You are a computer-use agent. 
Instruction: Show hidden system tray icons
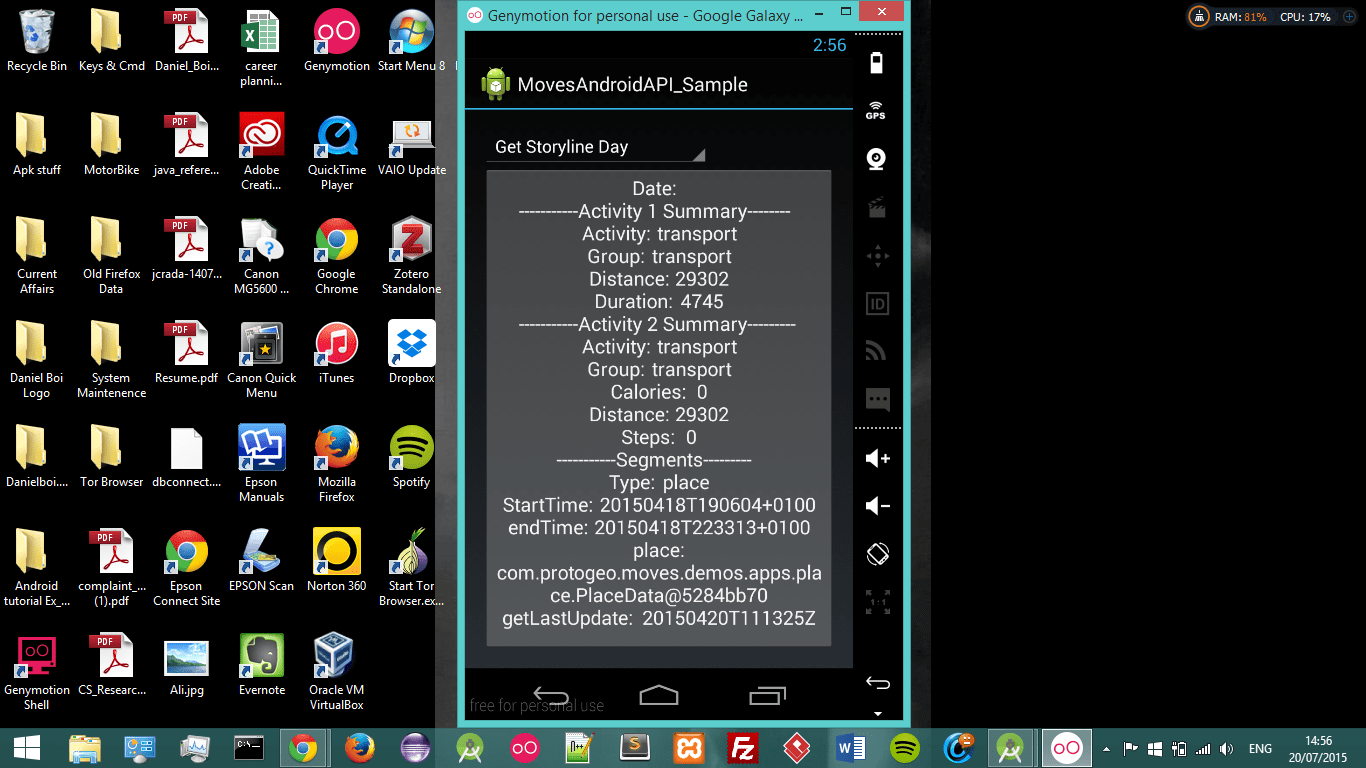pos(1106,748)
